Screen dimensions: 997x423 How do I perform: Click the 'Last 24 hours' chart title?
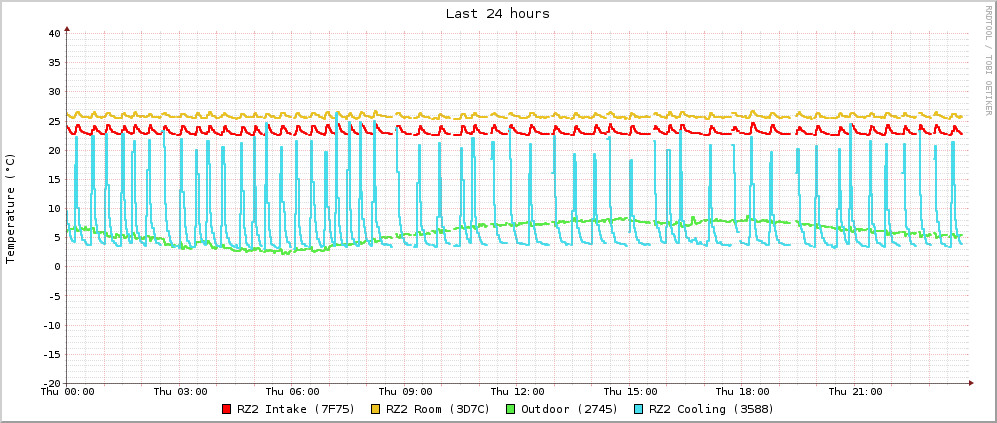click(x=498, y=13)
